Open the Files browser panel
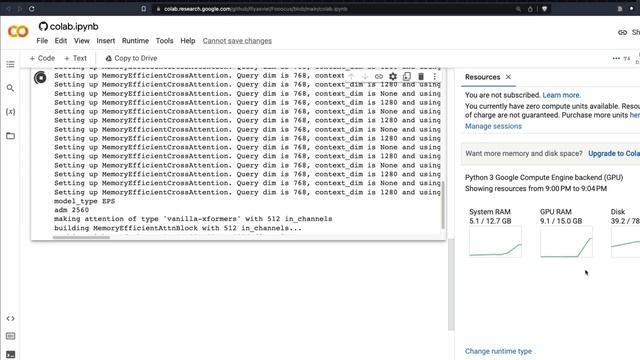 point(11,136)
